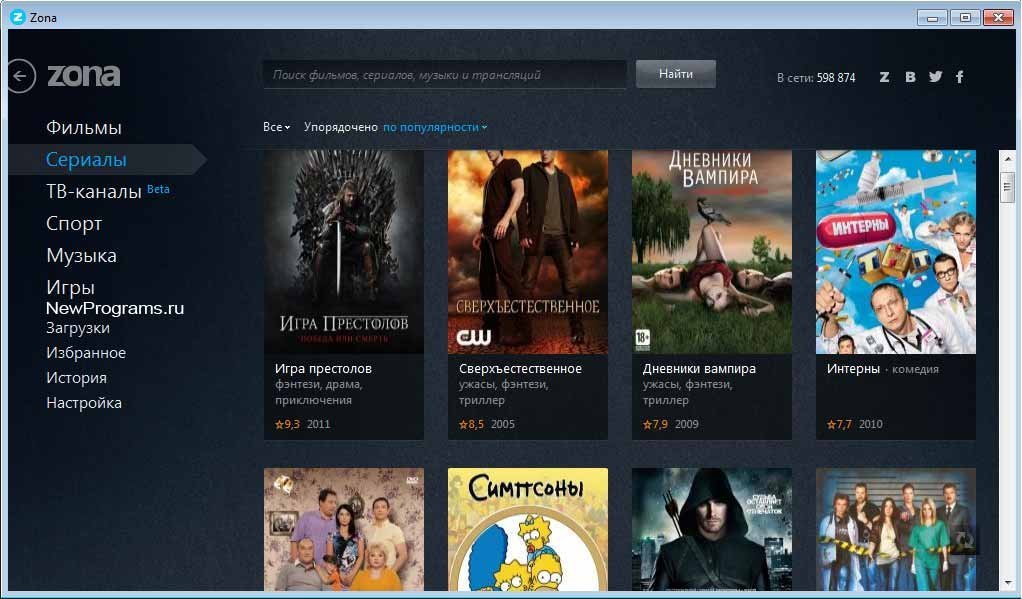The width and height of the screenshot is (1022, 599).
Task: Click into the search input field
Action: pos(444,75)
